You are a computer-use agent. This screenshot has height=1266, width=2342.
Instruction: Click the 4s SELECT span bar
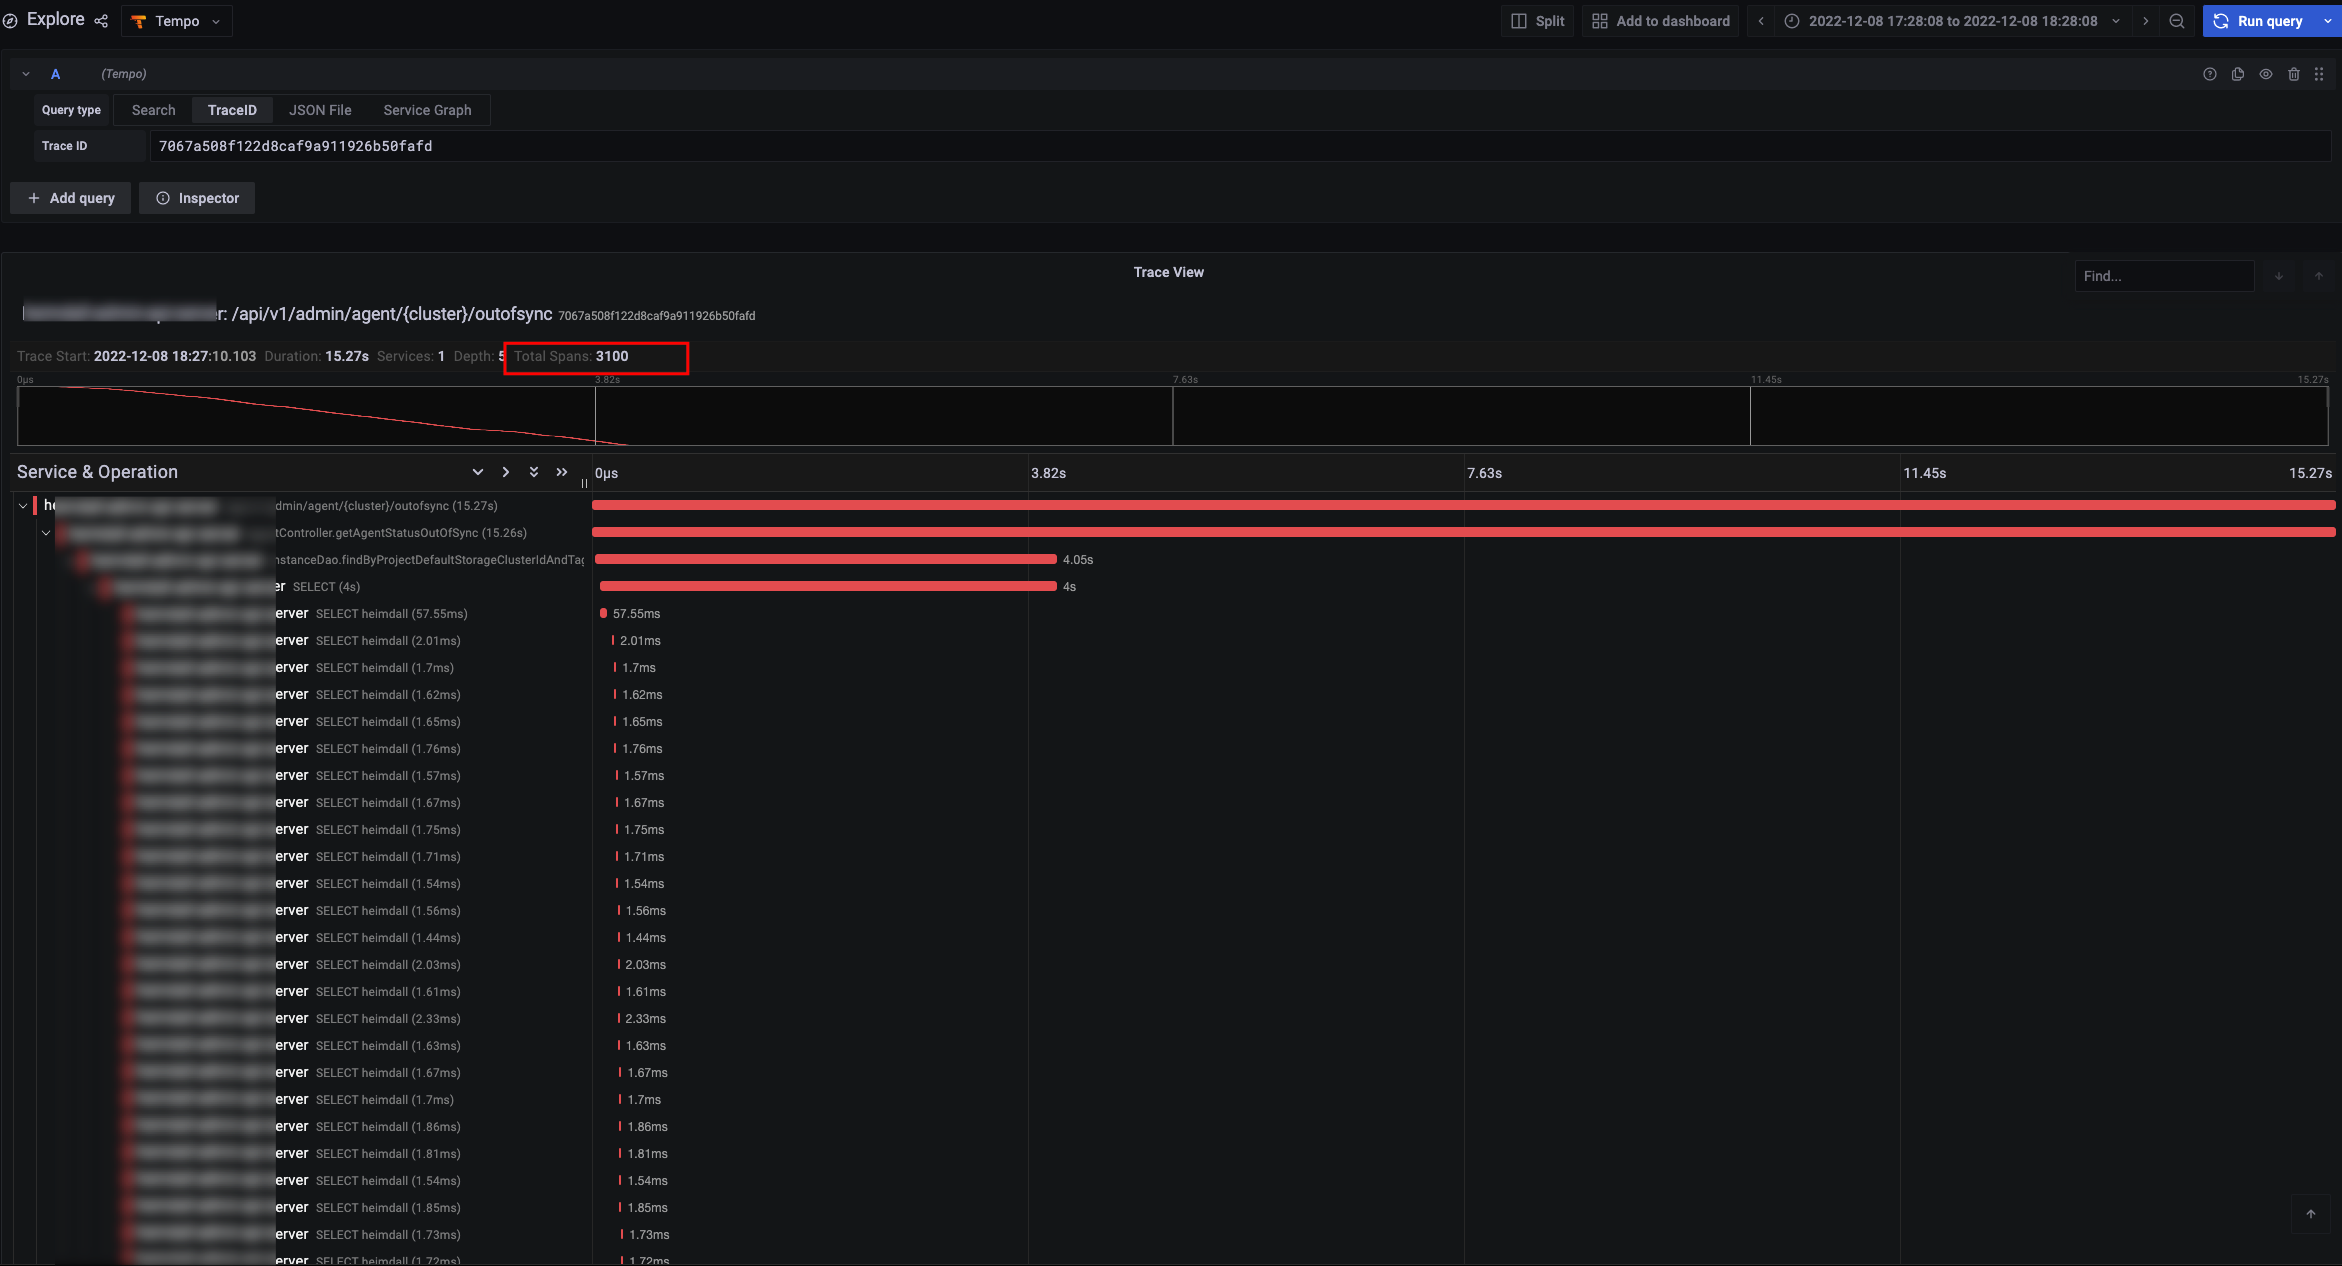[x=828, y=587]
